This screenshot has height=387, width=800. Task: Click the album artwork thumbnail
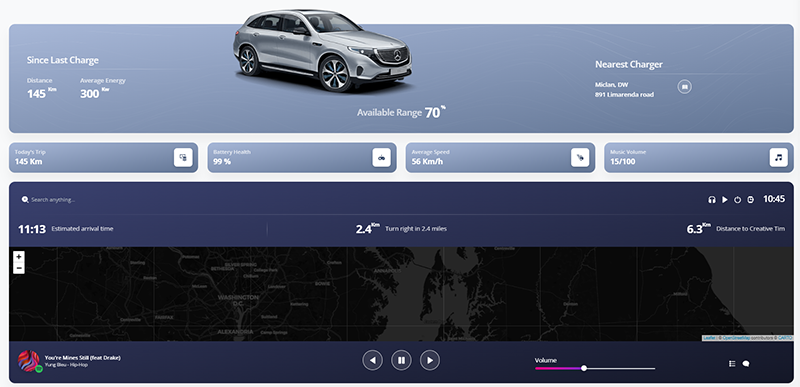point(28,360)
